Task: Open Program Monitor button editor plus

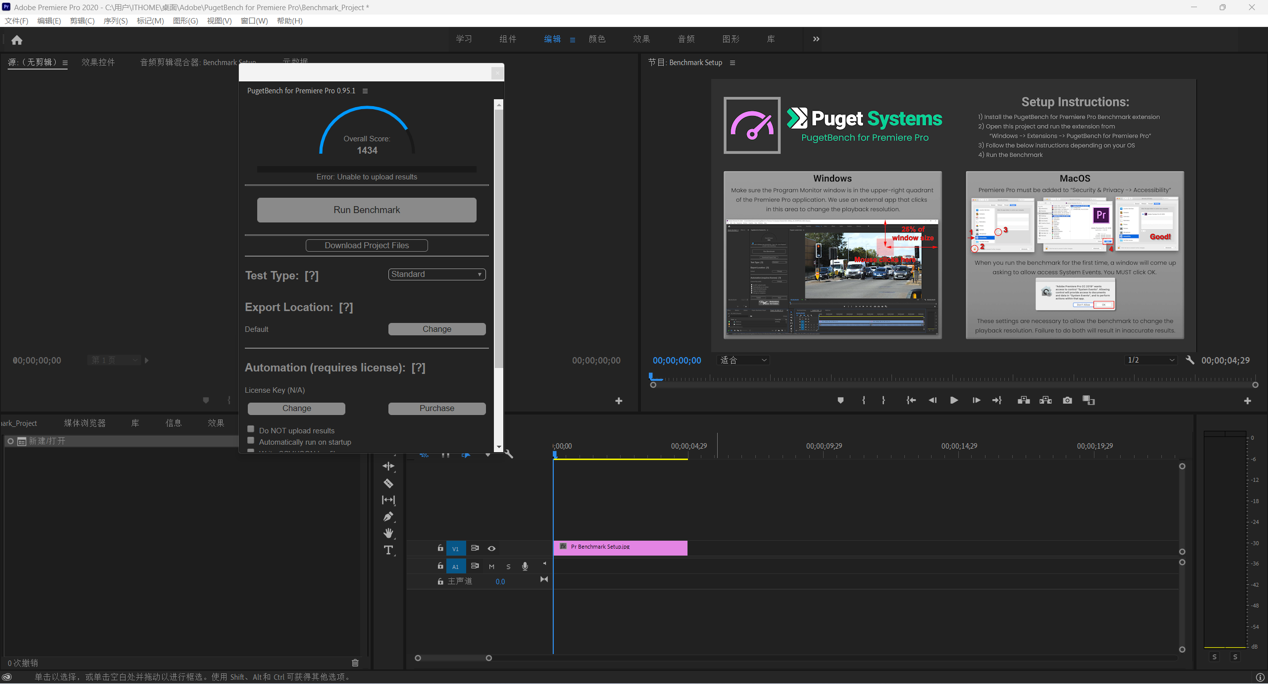Action: pos(1247,401)
